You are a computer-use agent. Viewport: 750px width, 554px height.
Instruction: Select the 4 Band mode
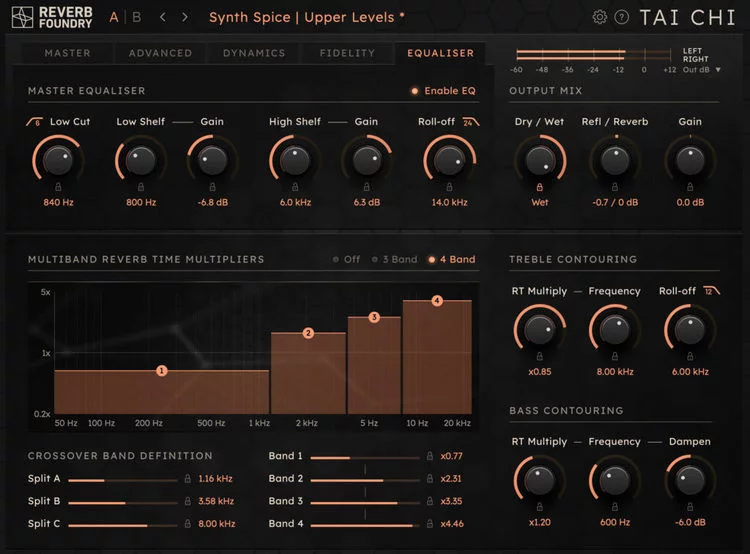point(452,259)
